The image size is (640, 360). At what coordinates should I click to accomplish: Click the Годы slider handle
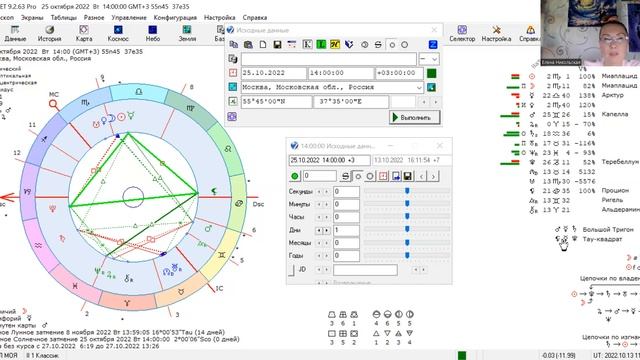[x=407, y=255]
